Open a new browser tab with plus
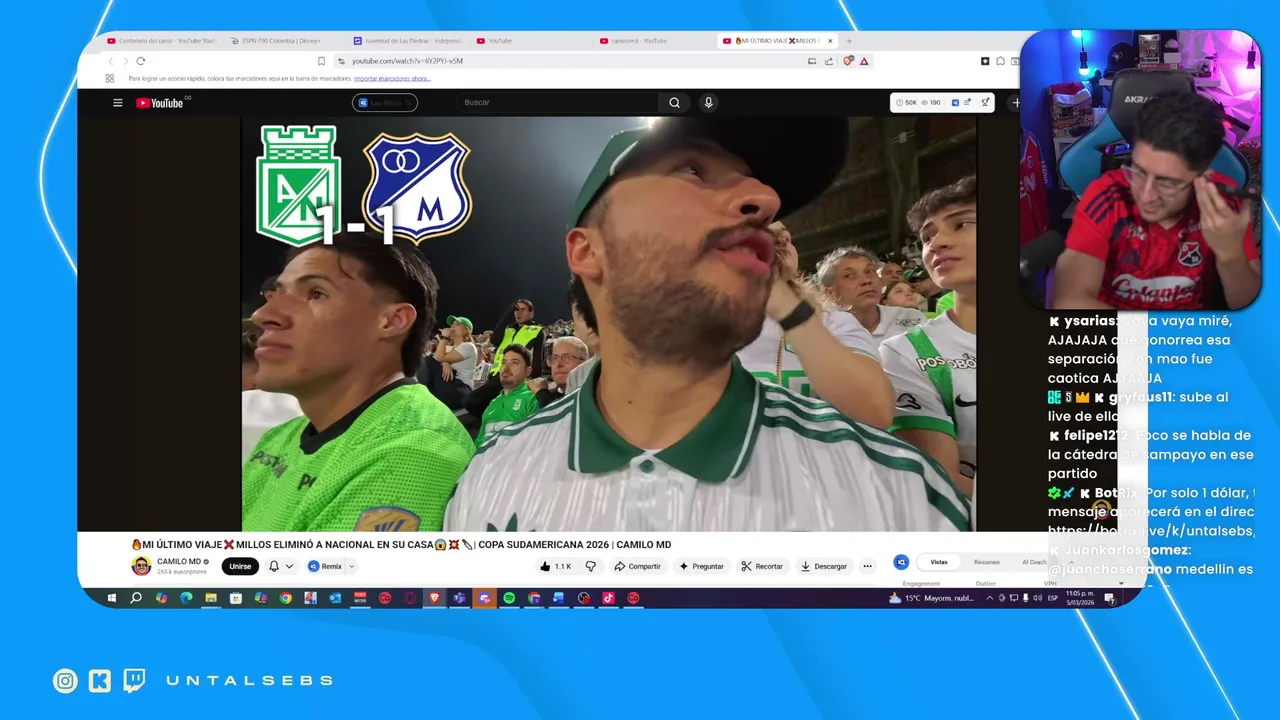Screen dimensions: 1280x720 (x=849, y=41)
